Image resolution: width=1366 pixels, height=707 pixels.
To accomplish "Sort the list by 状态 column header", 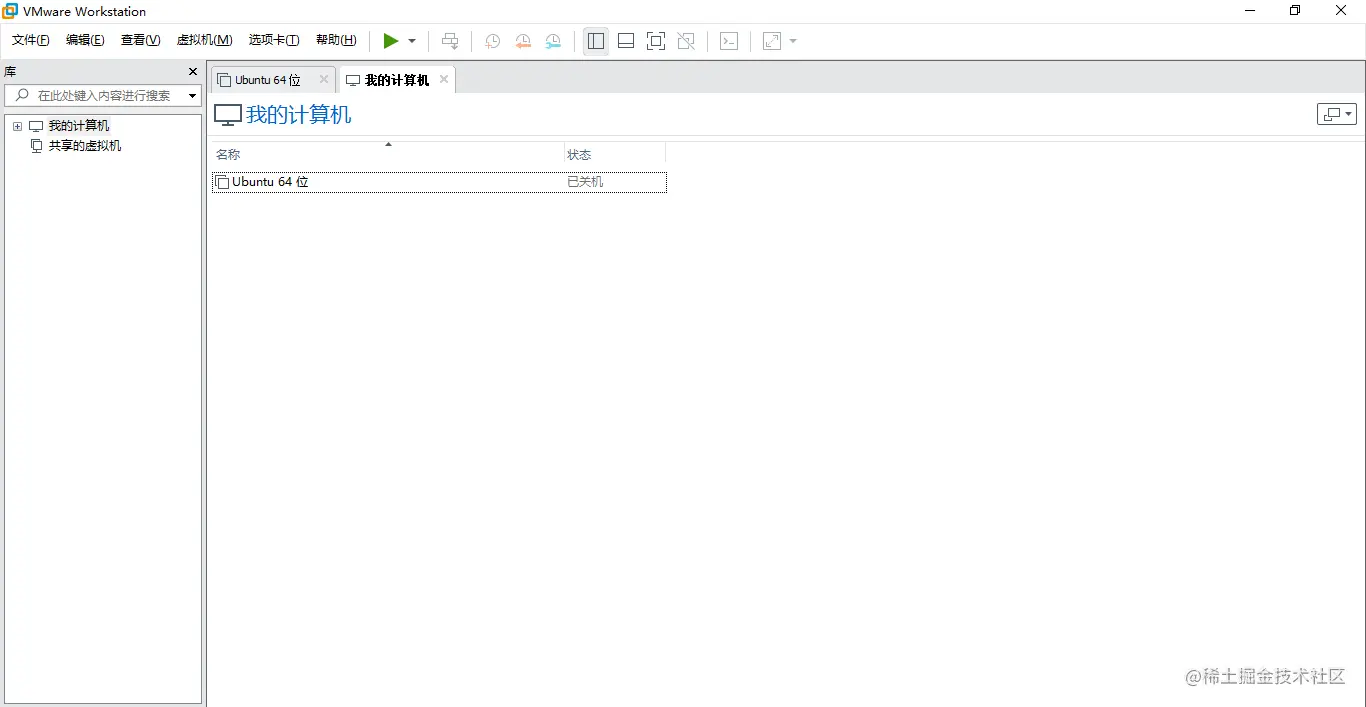I will pos(614,154).
